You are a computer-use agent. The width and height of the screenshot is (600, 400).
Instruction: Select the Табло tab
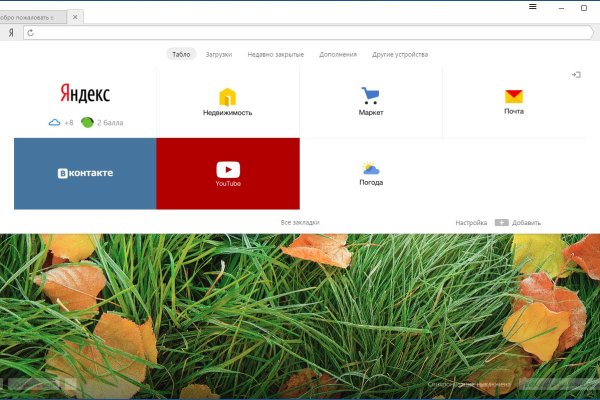coord(181,54)
